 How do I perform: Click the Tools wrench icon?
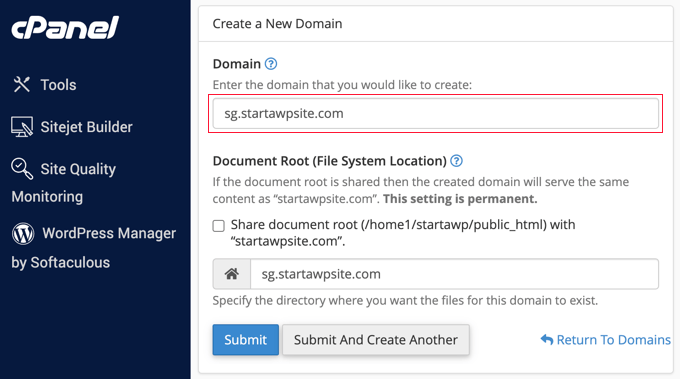point(21,84)
